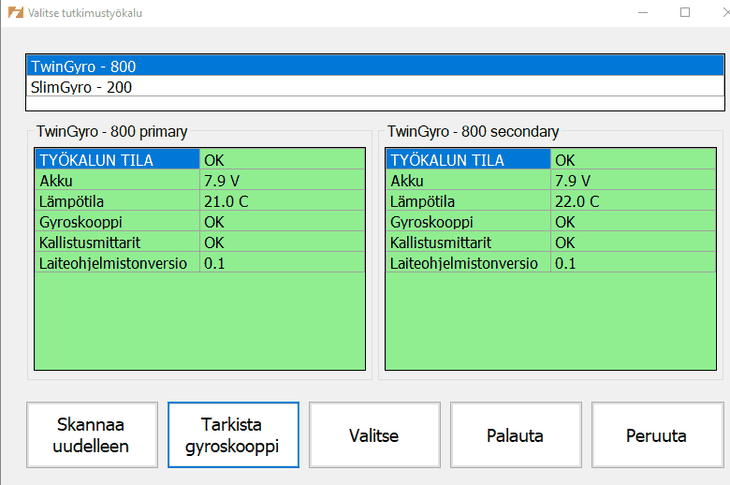Select primary TYÖKALUN TILA row
Viewport: 730px width, 485px height.
tap(200, 160)
